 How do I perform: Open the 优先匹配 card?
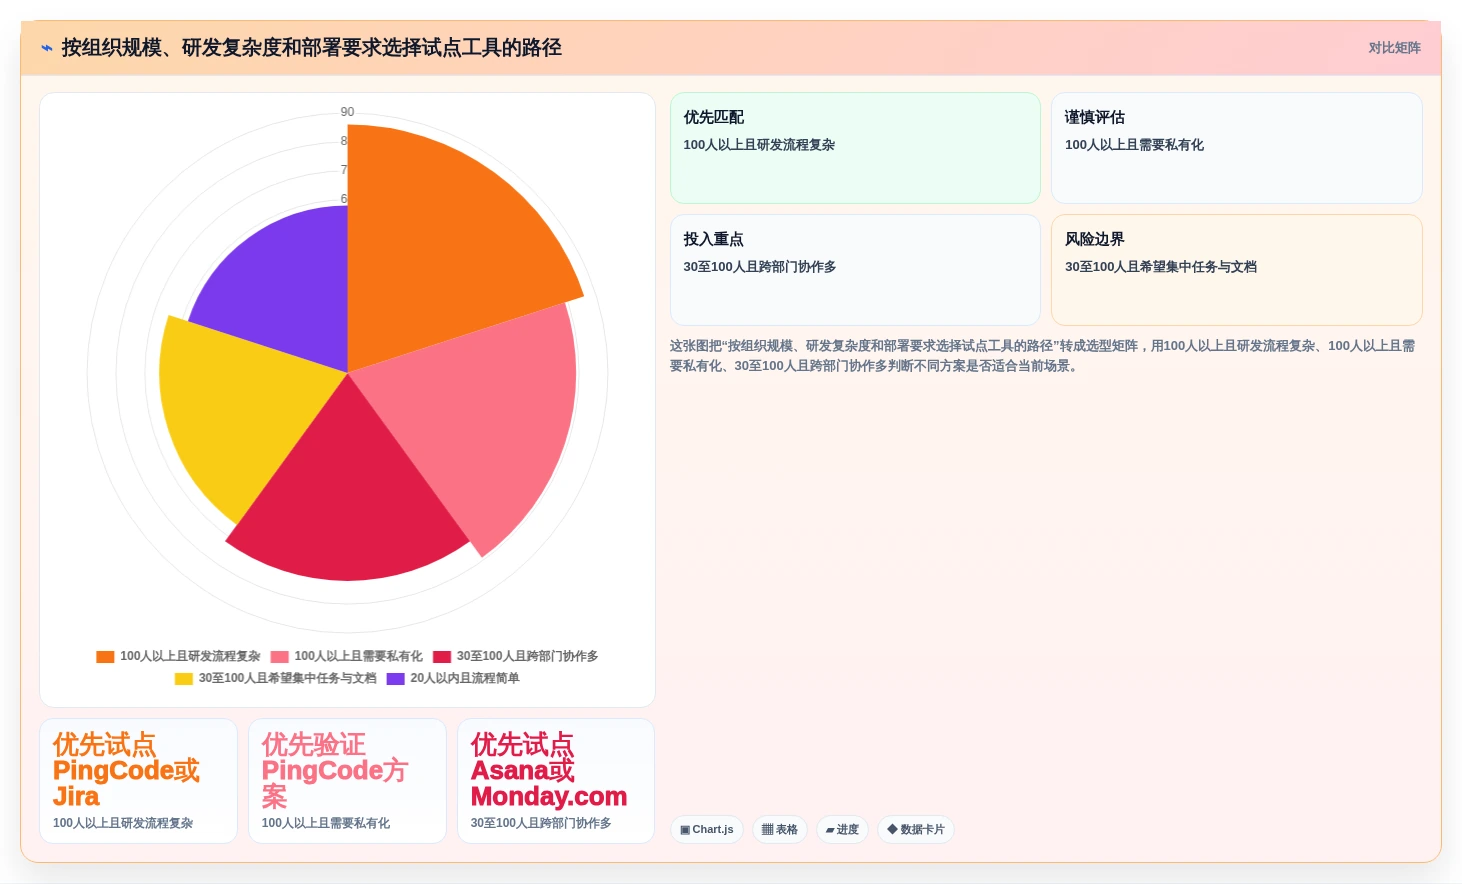coord(855,148)
